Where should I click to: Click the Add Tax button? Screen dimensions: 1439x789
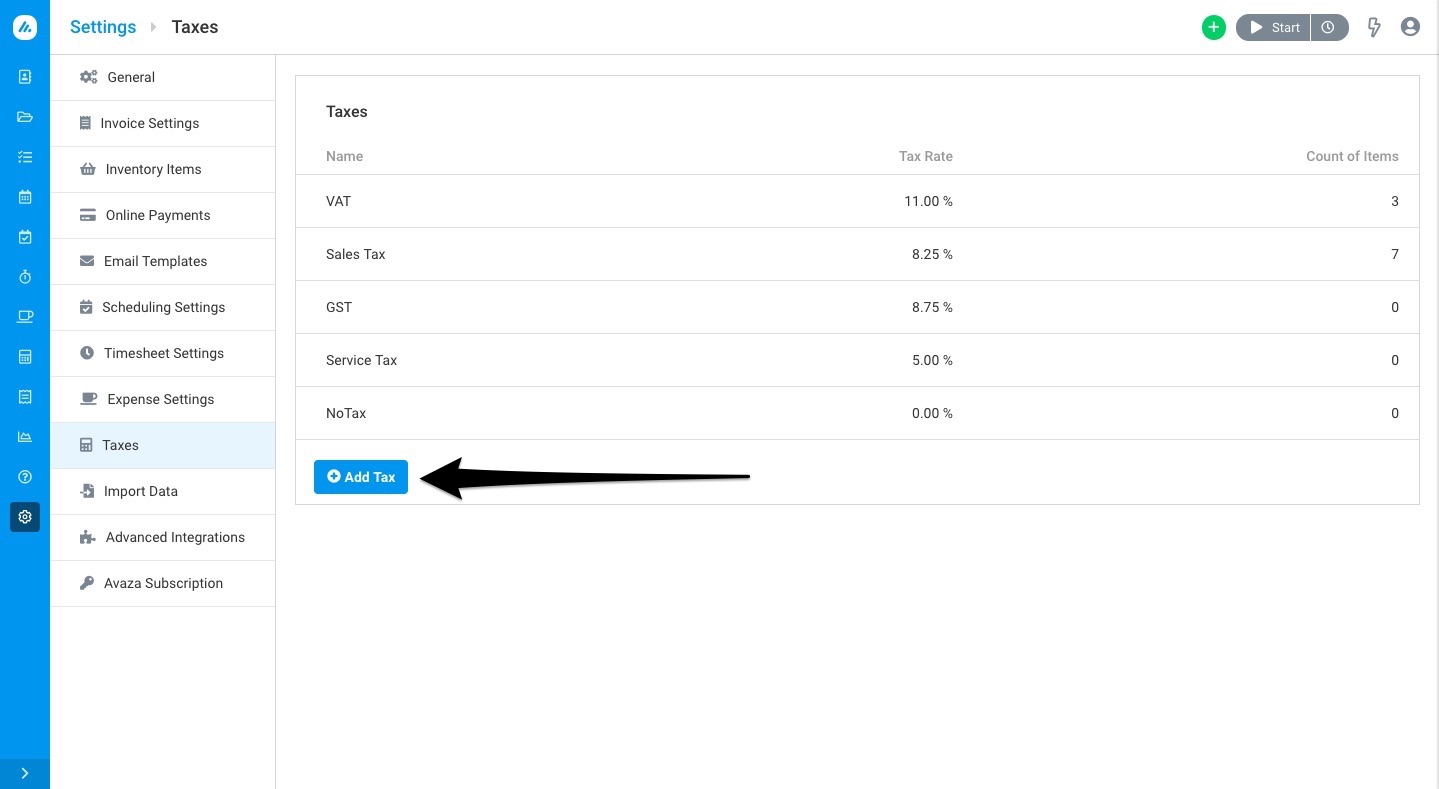tap(361, 477)
